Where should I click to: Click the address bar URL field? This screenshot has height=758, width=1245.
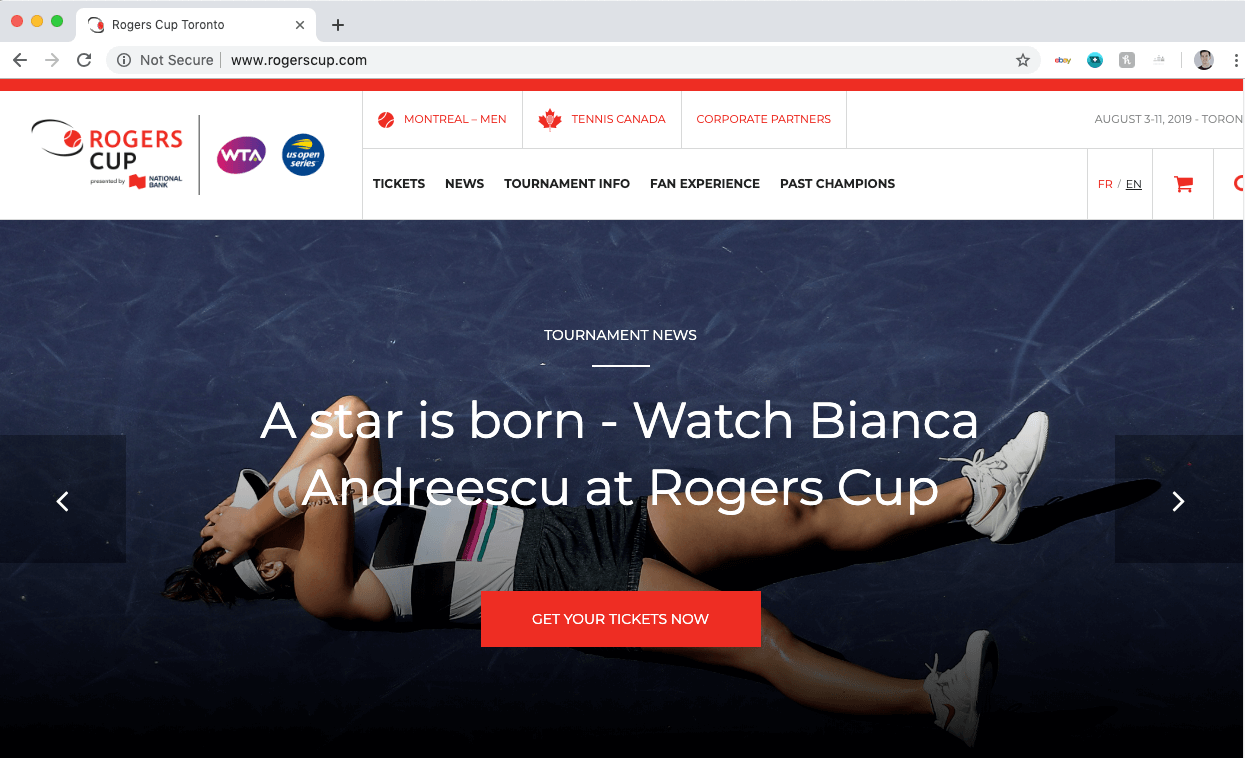pos(560,60)
